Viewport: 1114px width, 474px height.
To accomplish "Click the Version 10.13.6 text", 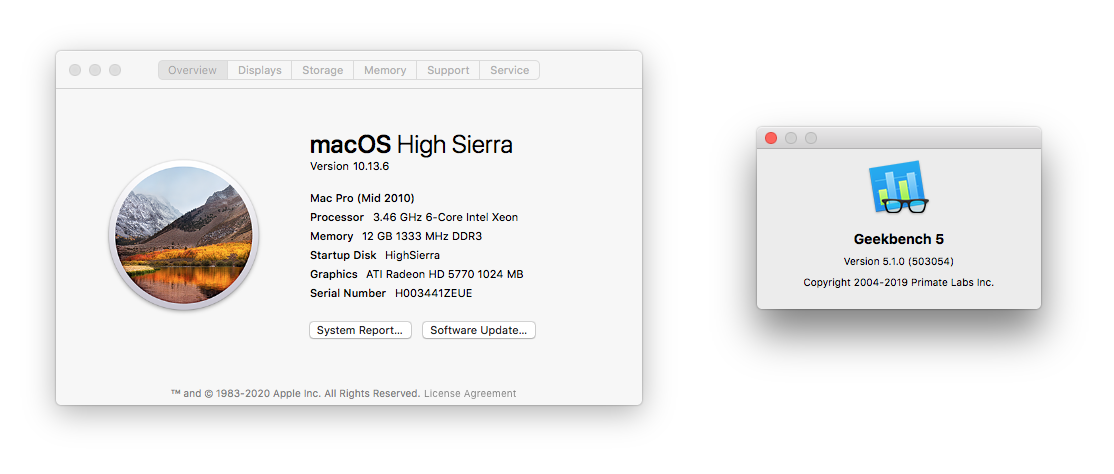I will point(350,167).
